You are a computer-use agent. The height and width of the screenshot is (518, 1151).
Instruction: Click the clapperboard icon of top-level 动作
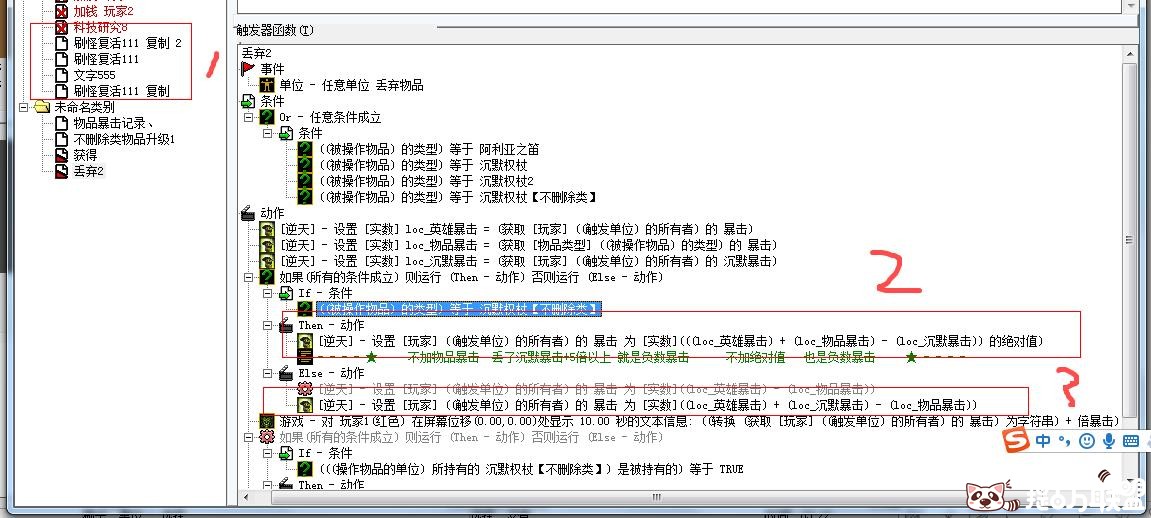coord(248,214)
